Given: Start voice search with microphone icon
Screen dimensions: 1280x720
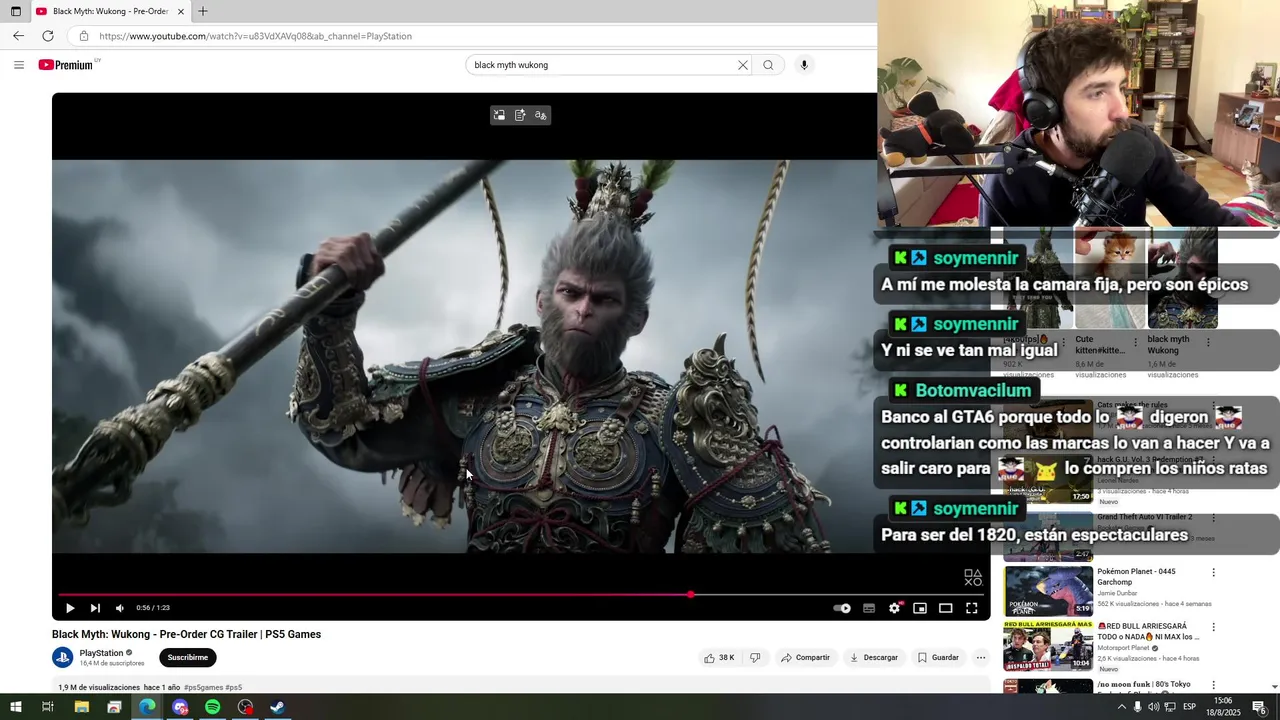Looking at the screenshot, I should 804,65.
